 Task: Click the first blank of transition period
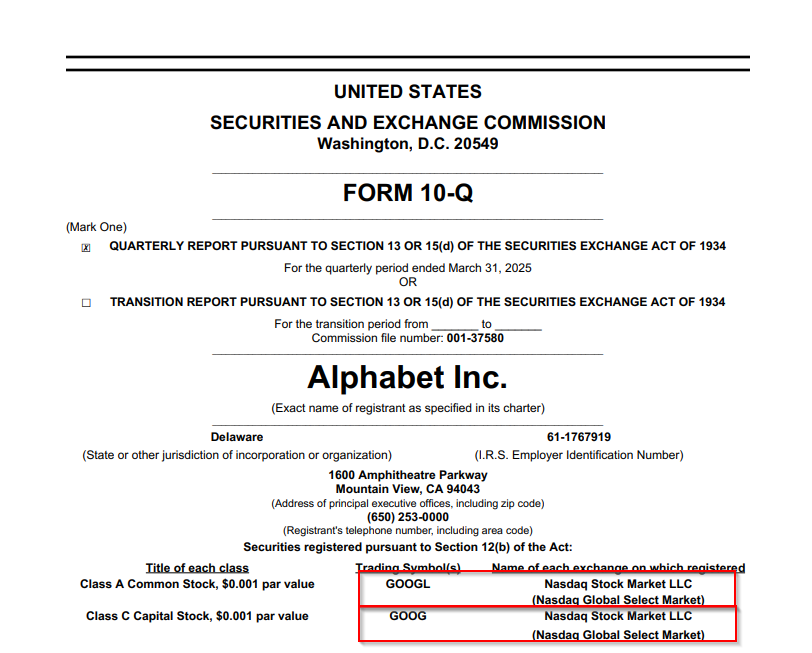coord(455,325)
